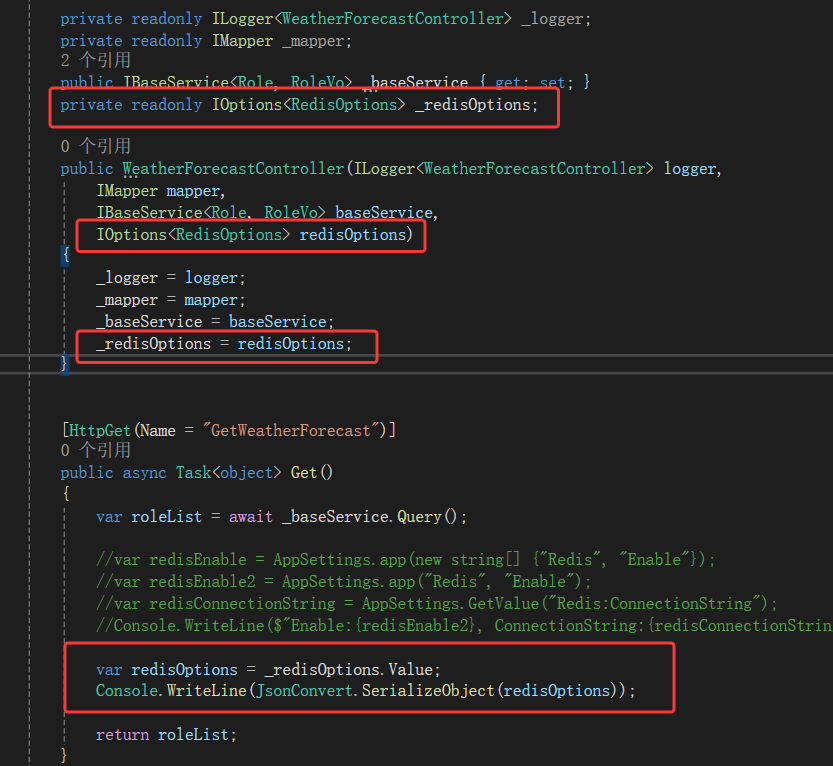
Task: Click the get accessor of the _baseService property
Action: coord(507,82)
